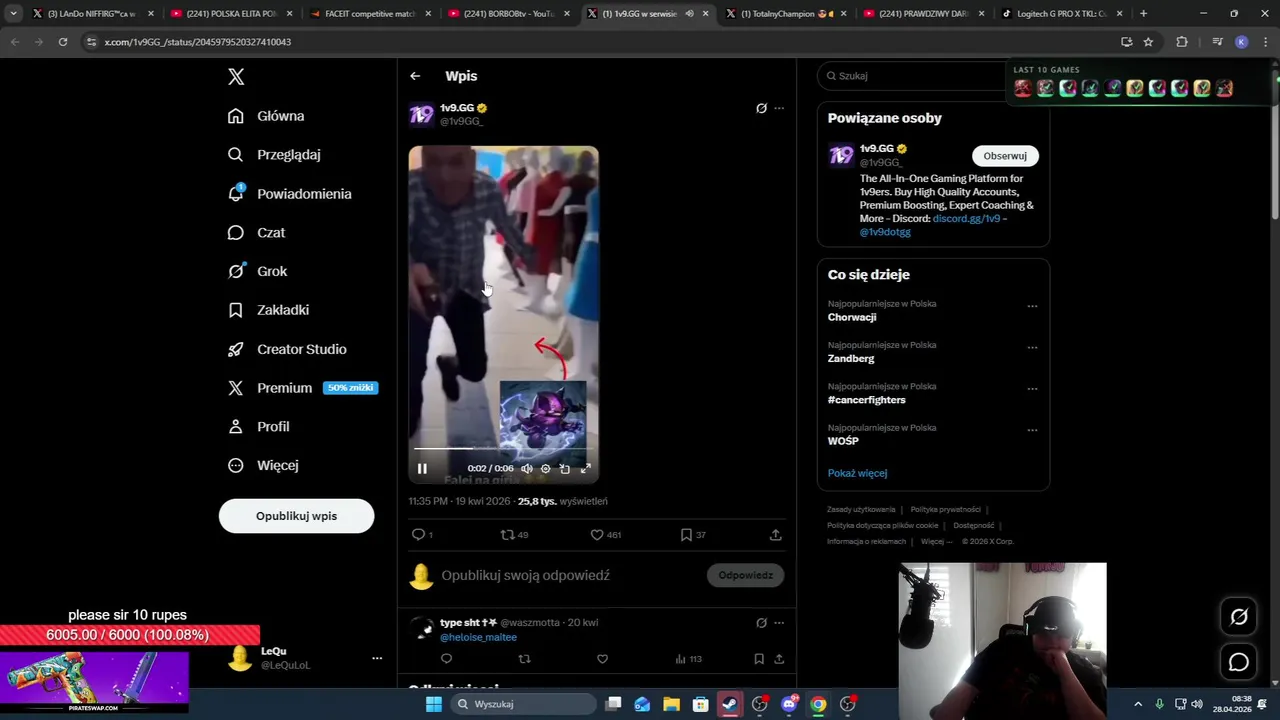Image resolution: width=1280 pixels, height=720 pixels.
Task: Open discord.gg/1v9 link
Action: pyautogui.click(x=966, y=218)
